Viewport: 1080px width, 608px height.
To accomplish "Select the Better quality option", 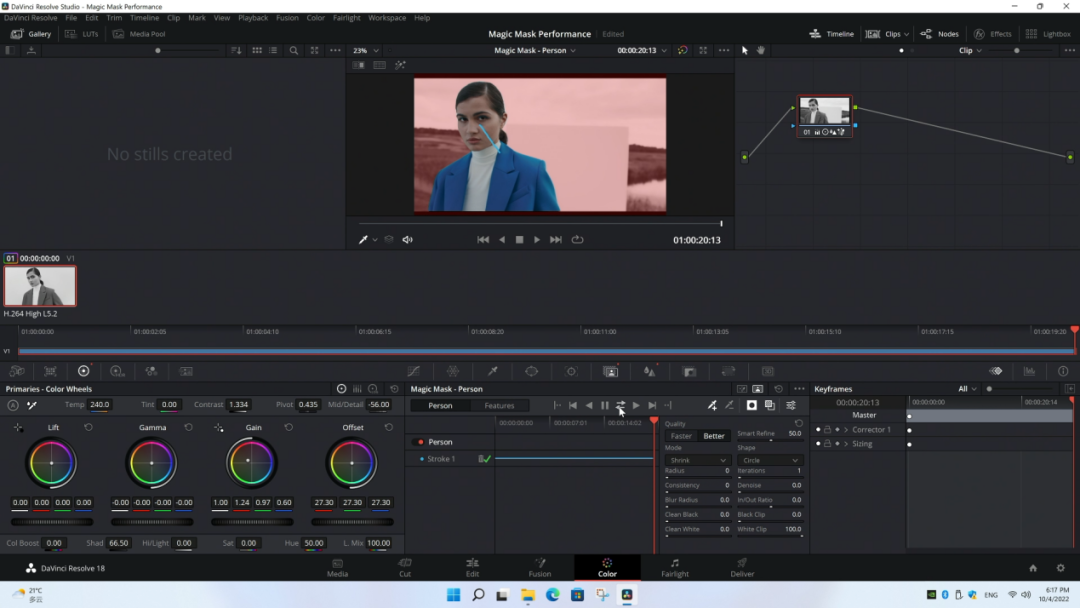I will (x=714, y=436).
